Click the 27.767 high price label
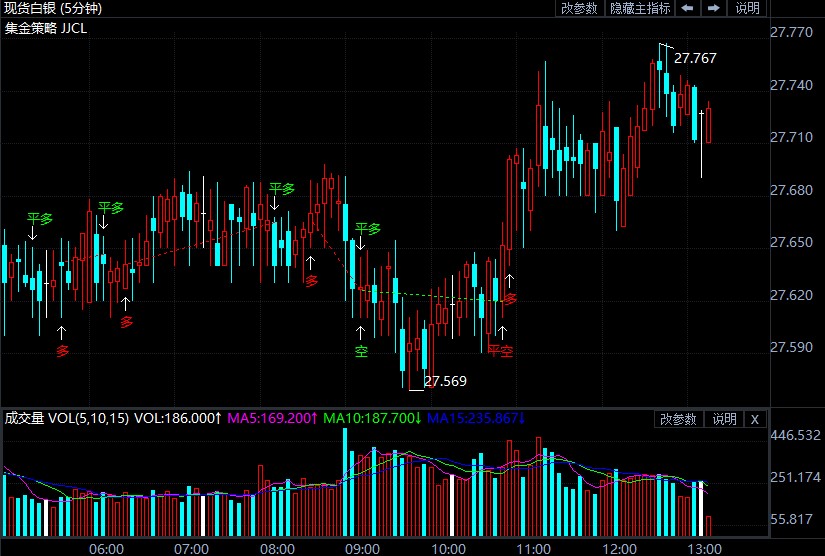This screenshot has height=556, width=825. 695,58
